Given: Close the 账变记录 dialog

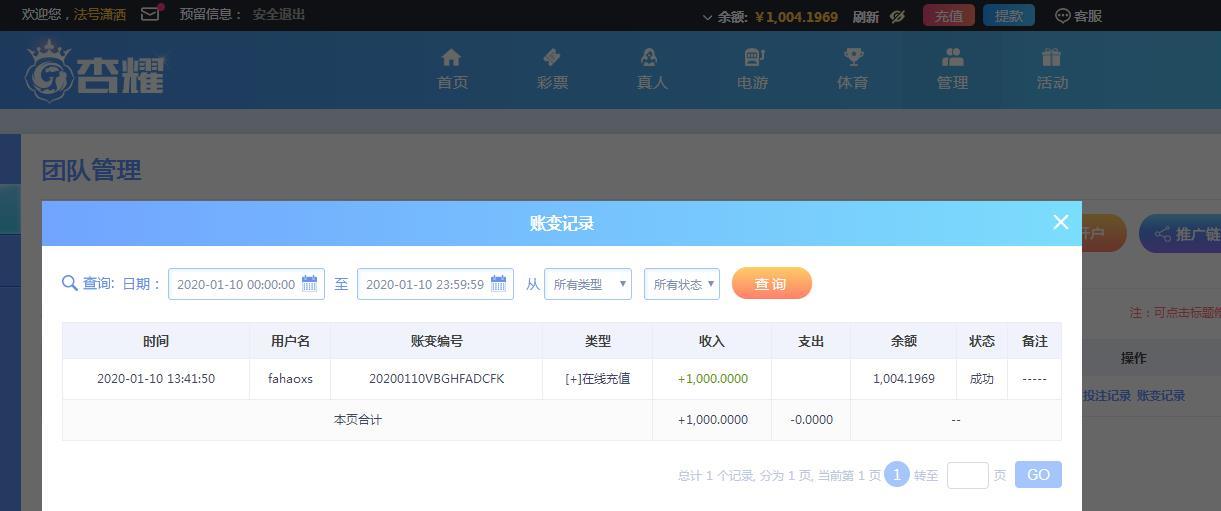Looking at the screenshot, I should 1061,222.
